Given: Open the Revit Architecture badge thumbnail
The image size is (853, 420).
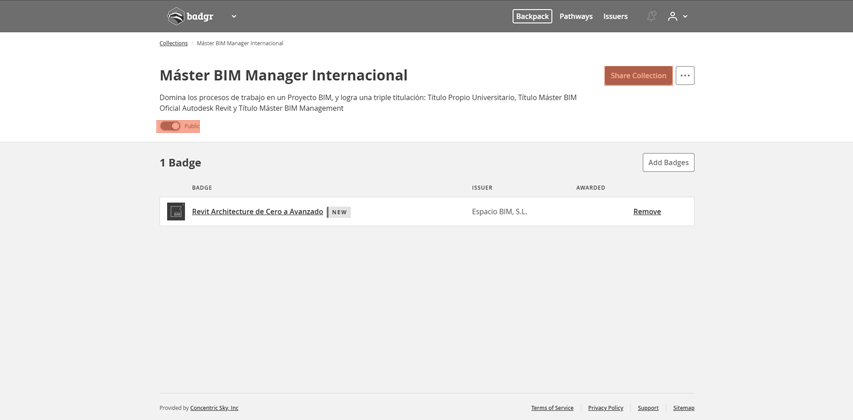Looking at the screenshot, I should [176, 212].
